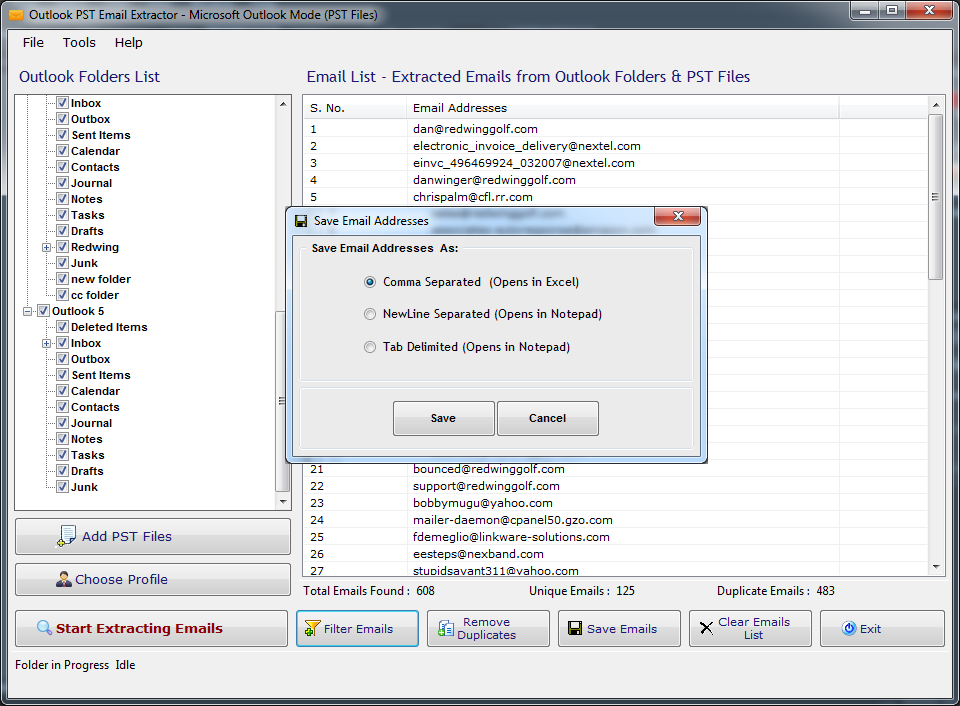Select dan@redwinggolf.com row
Screen dimensions: 960x706
615,129
